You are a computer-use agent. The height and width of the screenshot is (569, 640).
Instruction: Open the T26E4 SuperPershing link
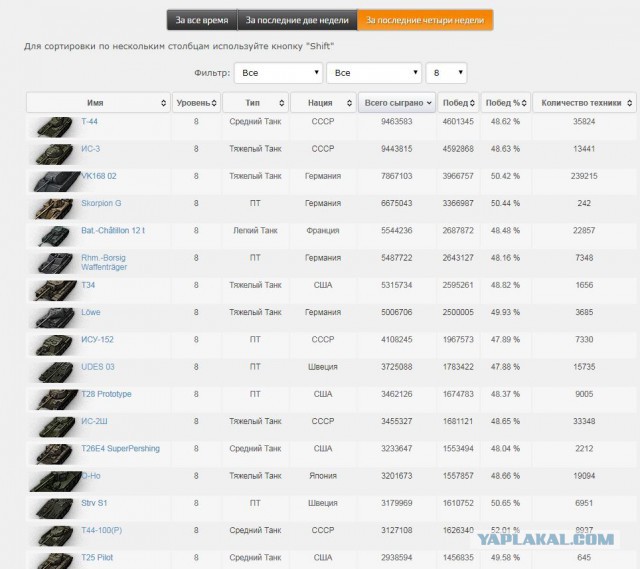(x=120, y=449)
